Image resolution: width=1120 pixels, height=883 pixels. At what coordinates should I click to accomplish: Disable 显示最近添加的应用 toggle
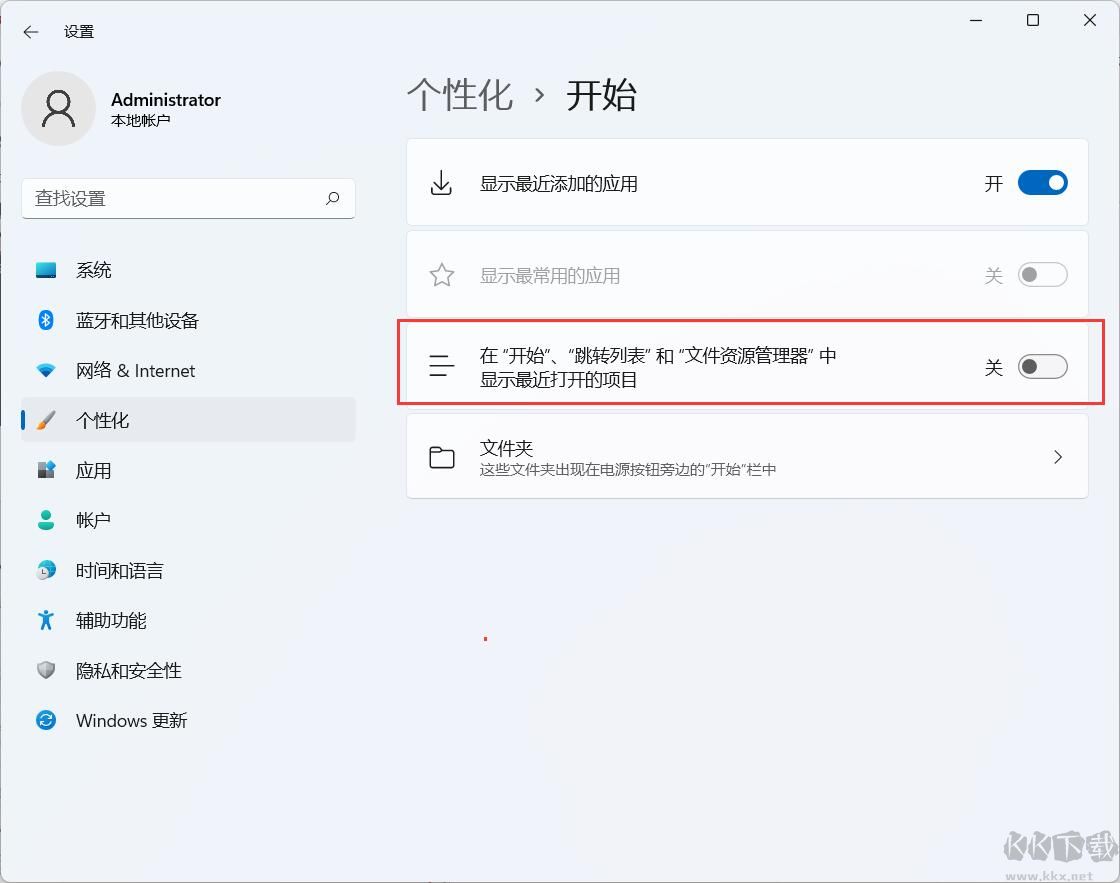[x=1042, y=183]
